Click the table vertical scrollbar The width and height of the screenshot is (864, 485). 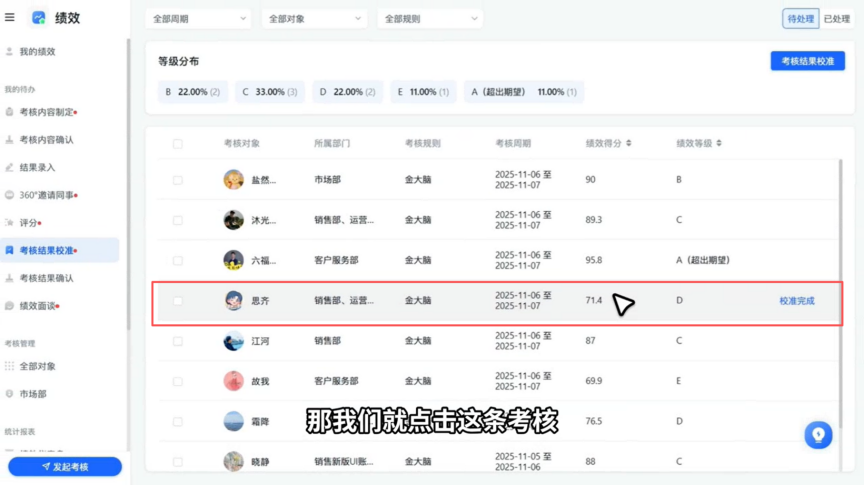(840, 293)
